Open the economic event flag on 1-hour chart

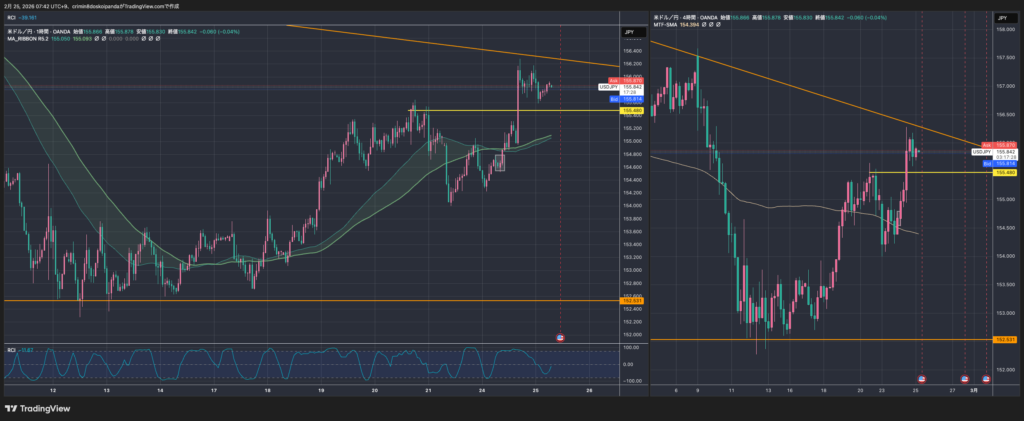(559, 337)
